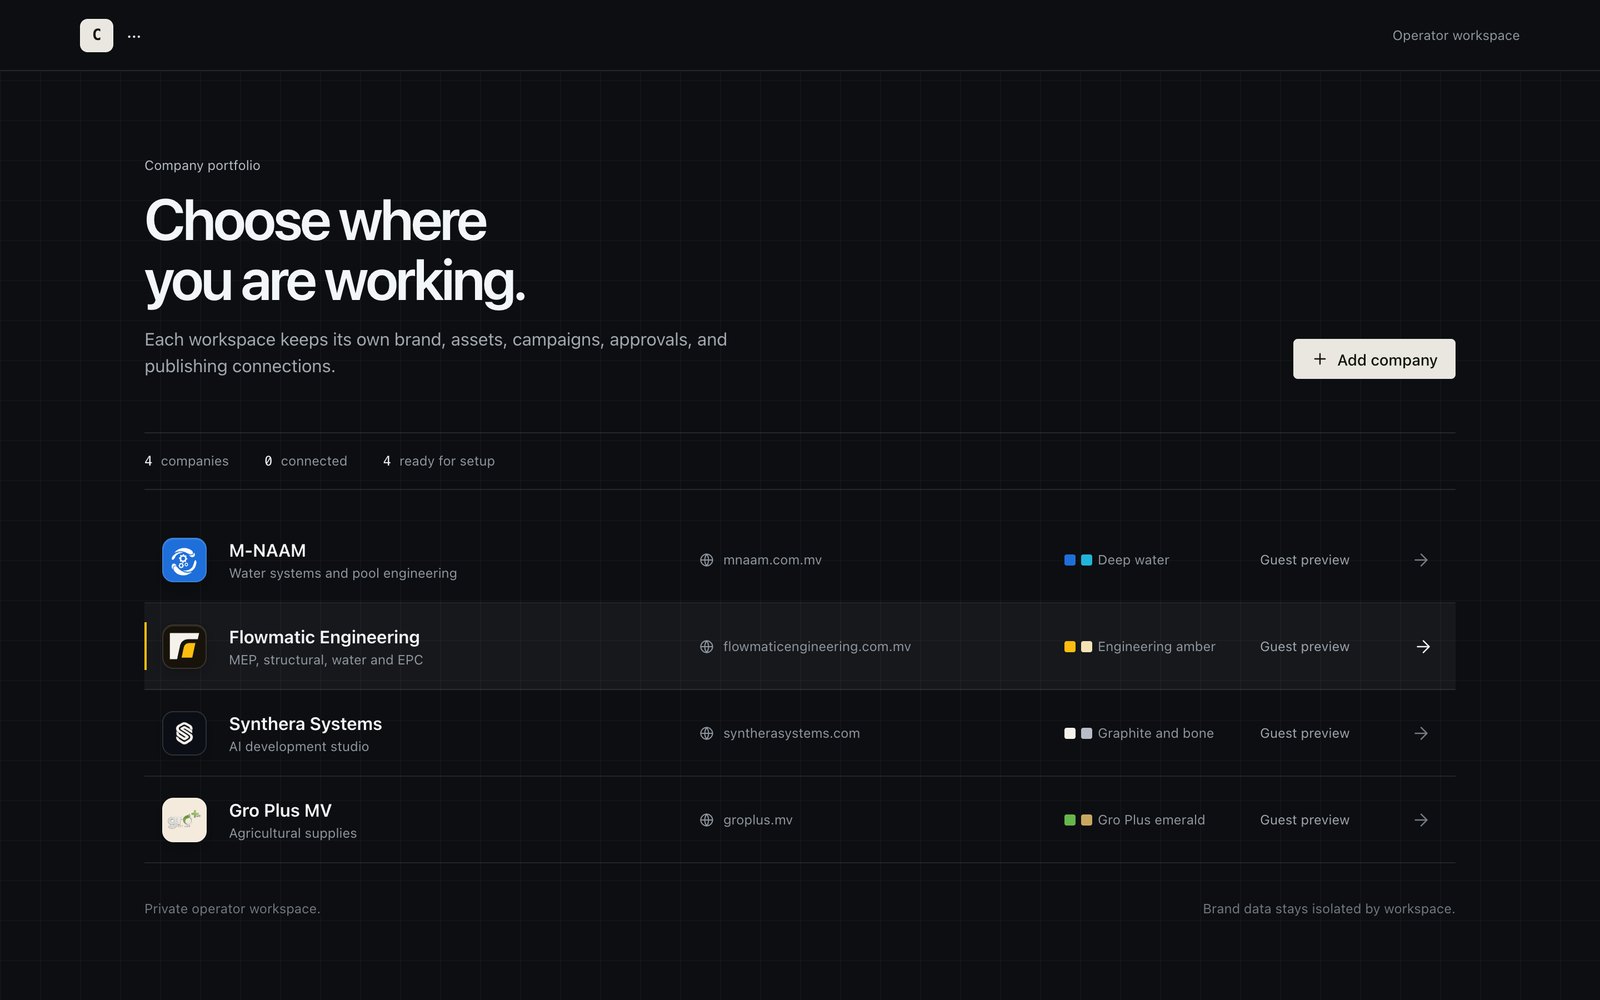Screen dimensions: 1600x1000
Task: Click the 0 connected stat
Action: 306,461
